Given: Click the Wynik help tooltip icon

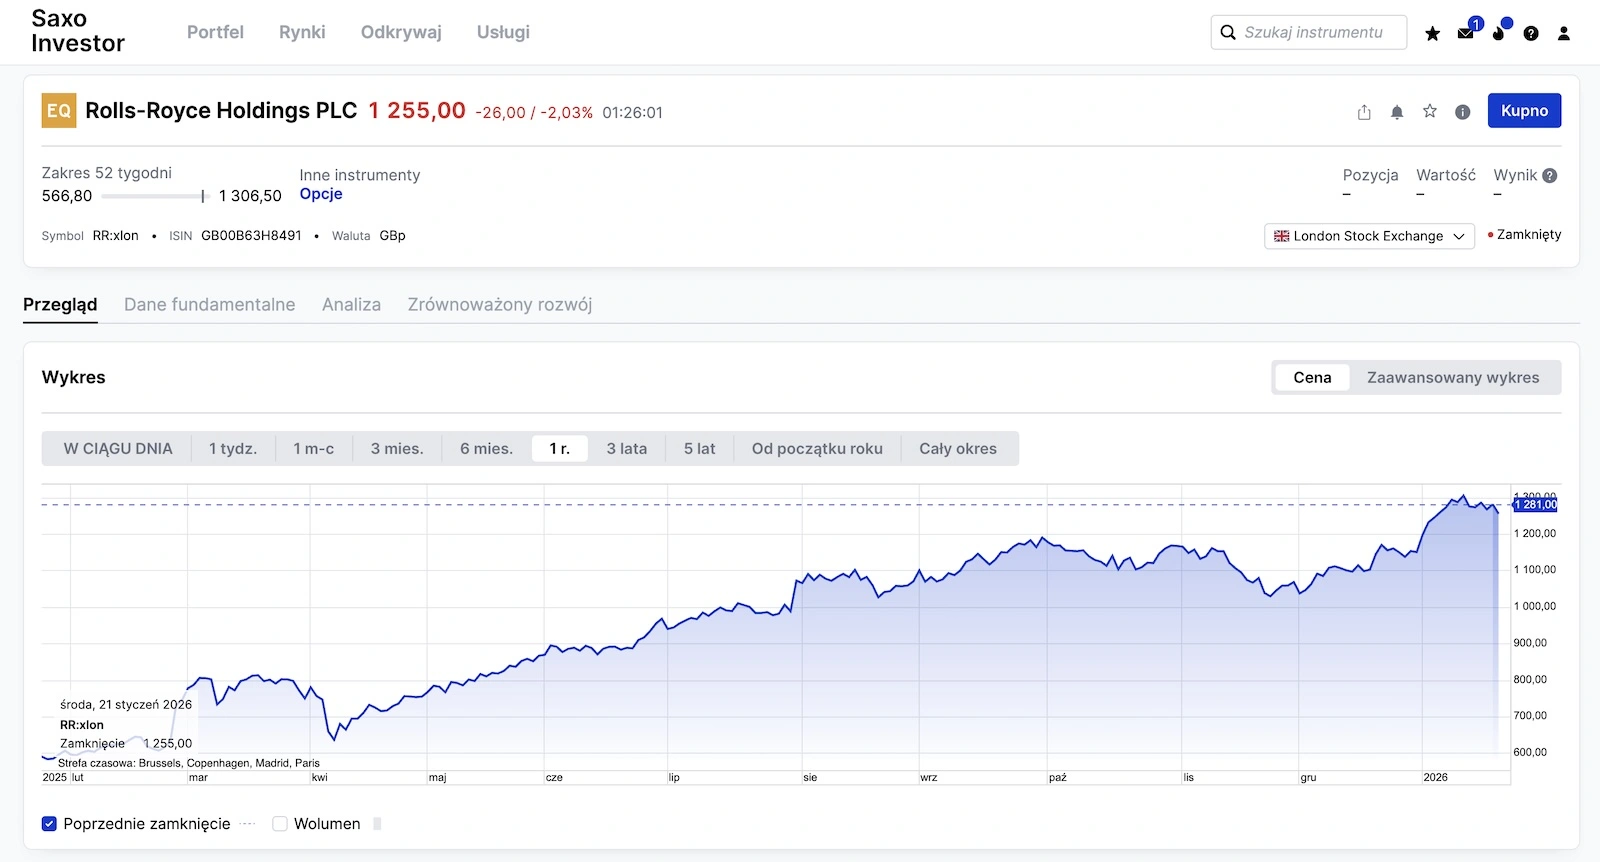Looking at the screenshot, I should tap(1550, 175).
